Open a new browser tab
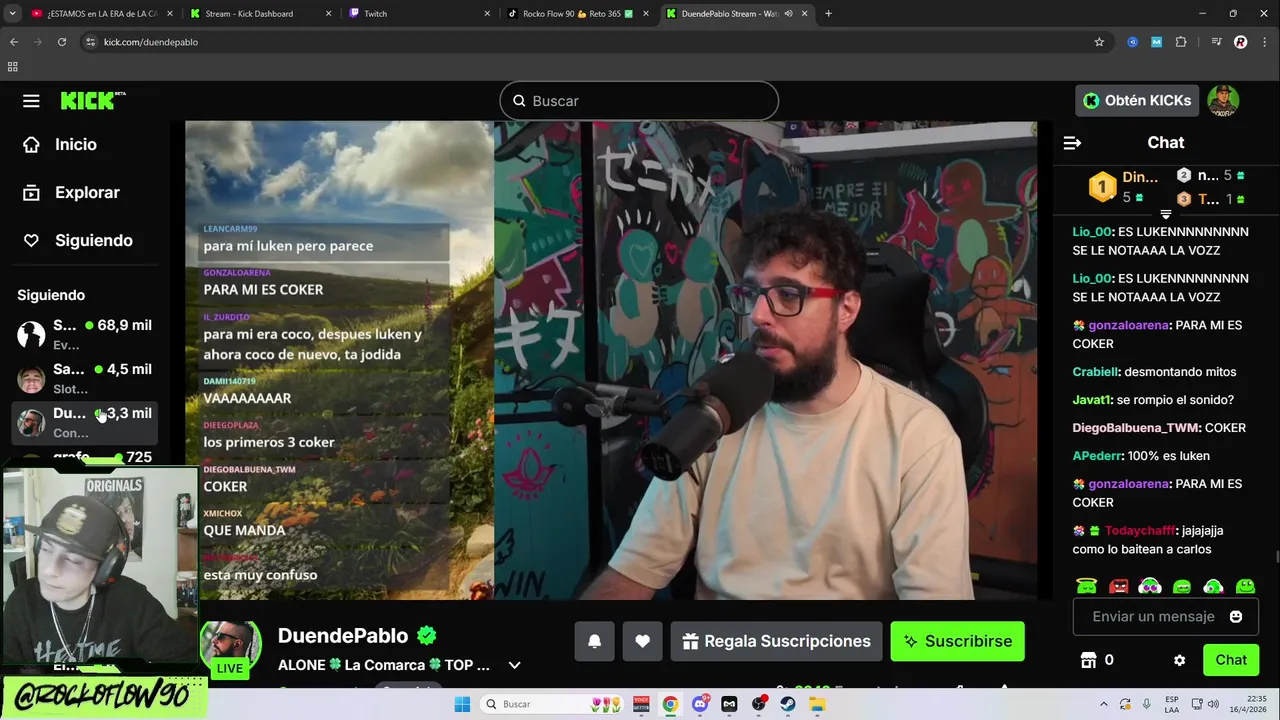 [x=828, y=14]
